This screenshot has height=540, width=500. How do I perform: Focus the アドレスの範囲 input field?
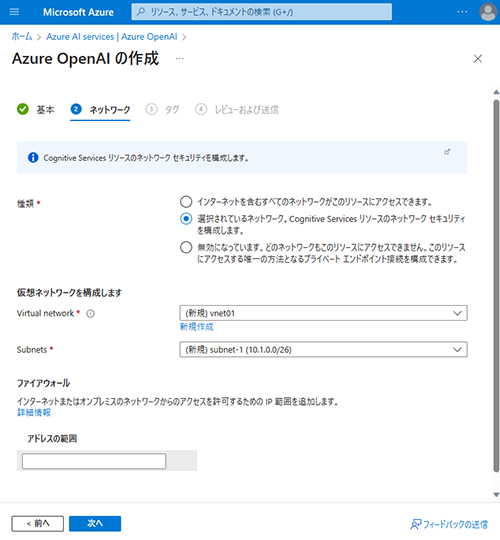point(94,461)
